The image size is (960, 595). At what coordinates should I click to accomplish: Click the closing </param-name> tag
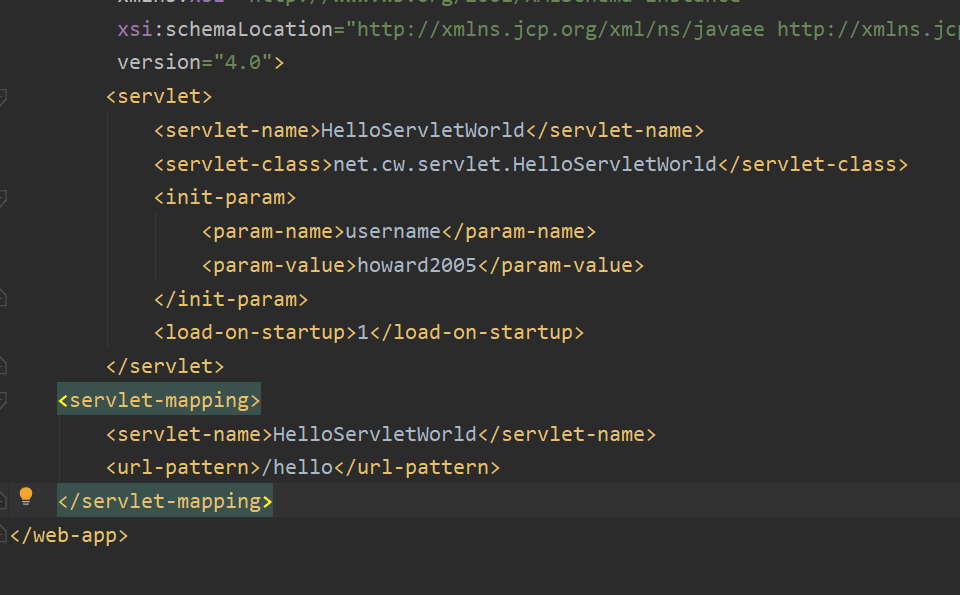(x=519, y=231)
